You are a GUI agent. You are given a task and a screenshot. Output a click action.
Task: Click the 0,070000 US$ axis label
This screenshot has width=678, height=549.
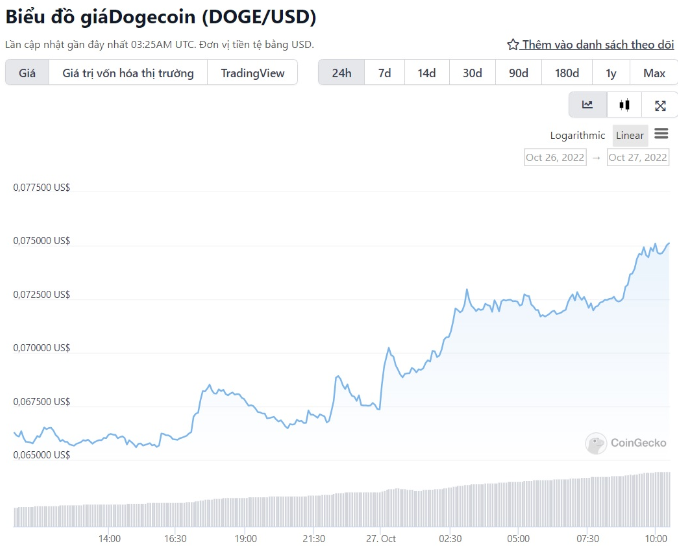coord(42,348)
